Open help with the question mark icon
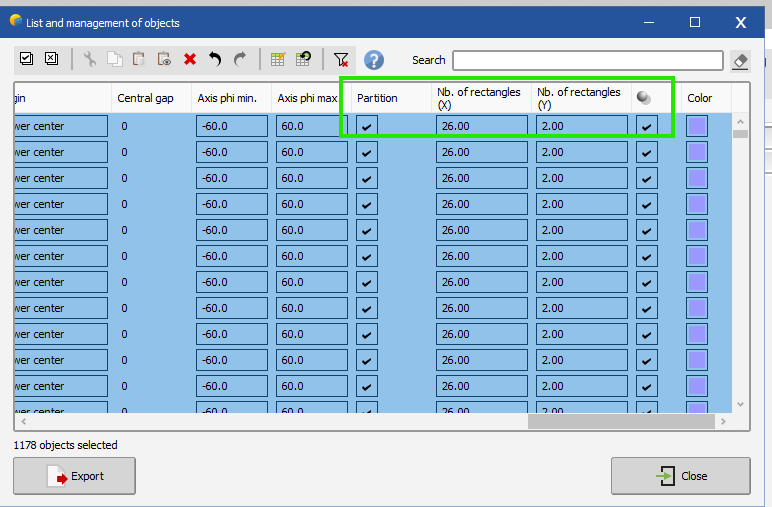Viewport: 772px width, 507px height. coord(374,60)
